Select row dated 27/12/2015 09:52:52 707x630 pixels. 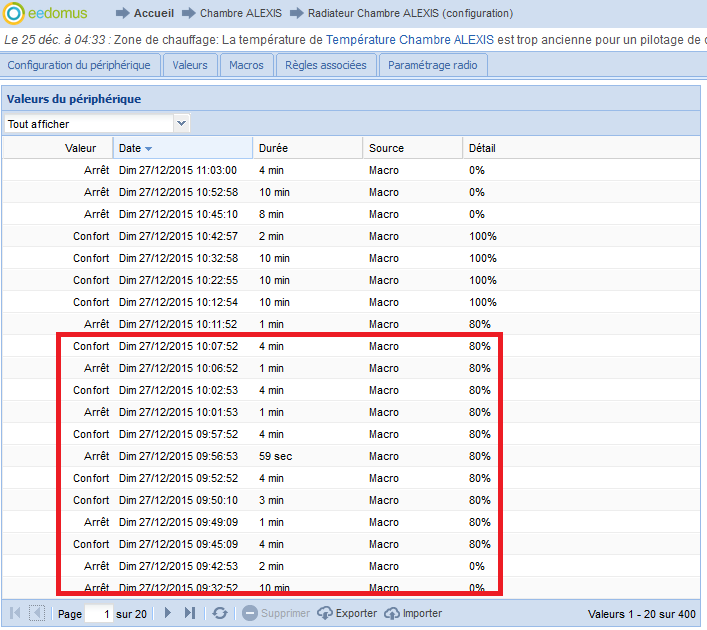[351, 480]
